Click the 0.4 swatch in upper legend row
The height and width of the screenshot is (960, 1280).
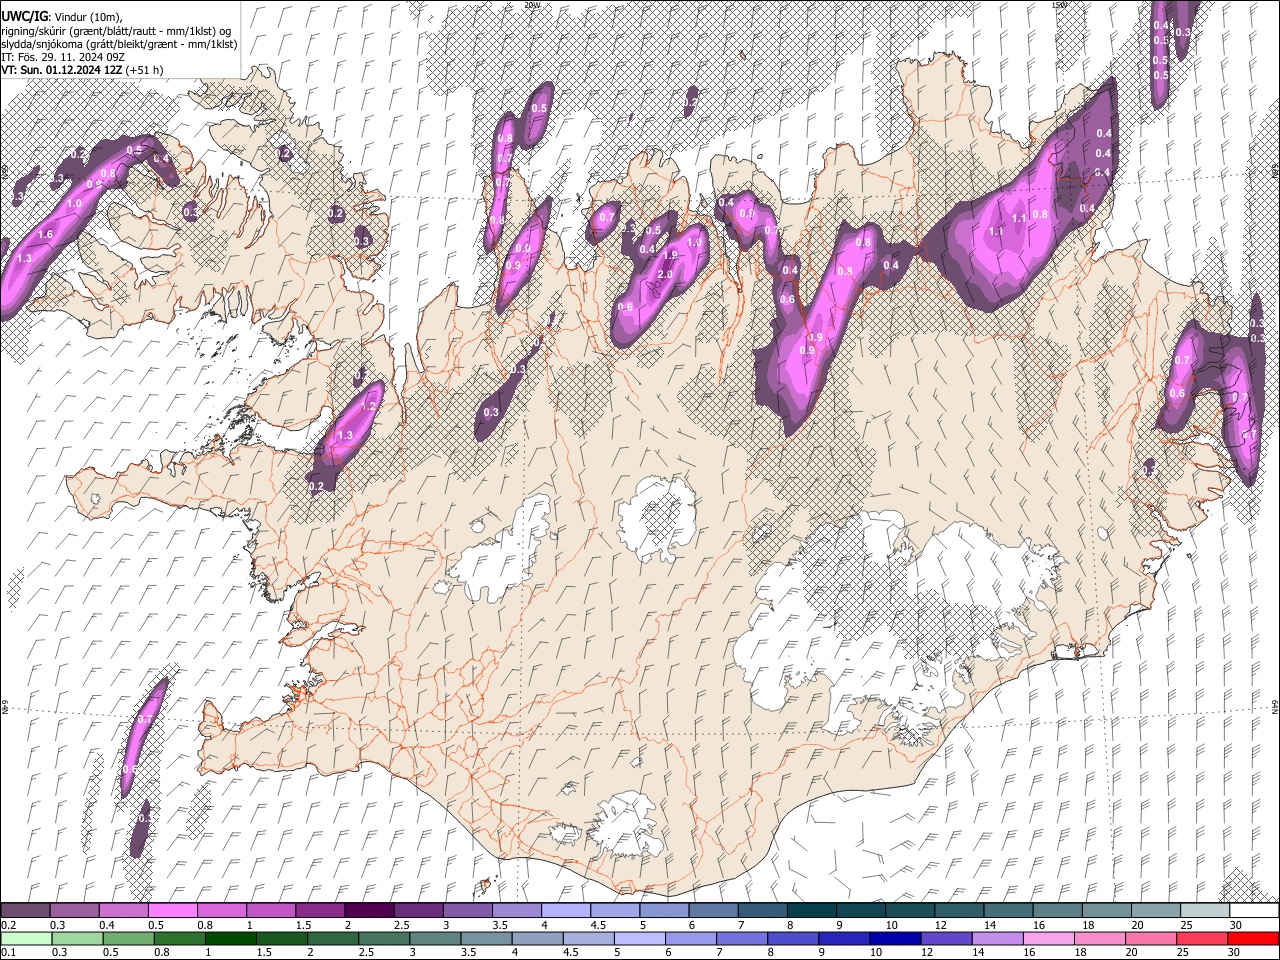pyautogui.click(x=124, y=911)
